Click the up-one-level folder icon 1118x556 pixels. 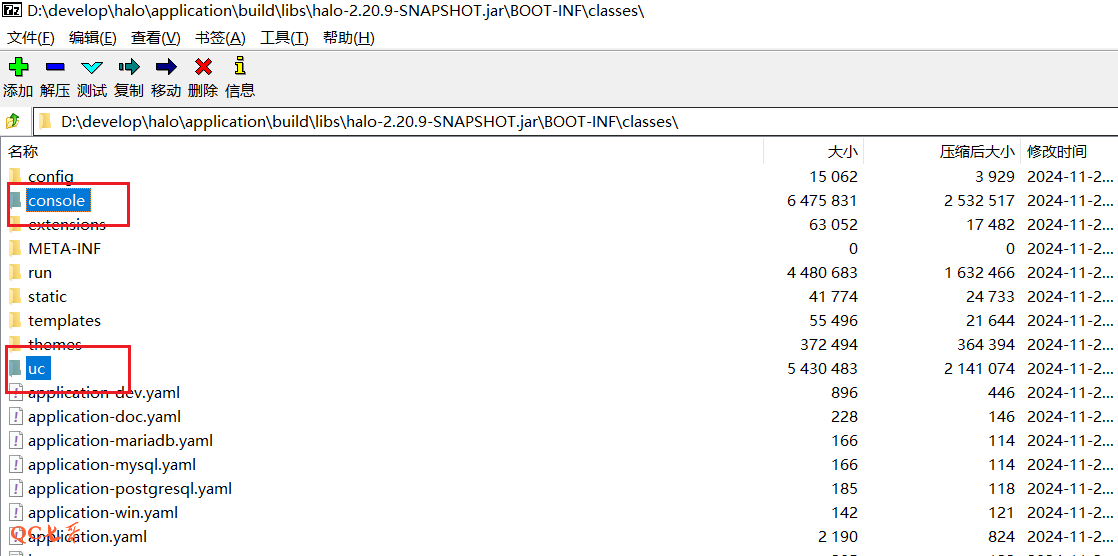(13, 122)
